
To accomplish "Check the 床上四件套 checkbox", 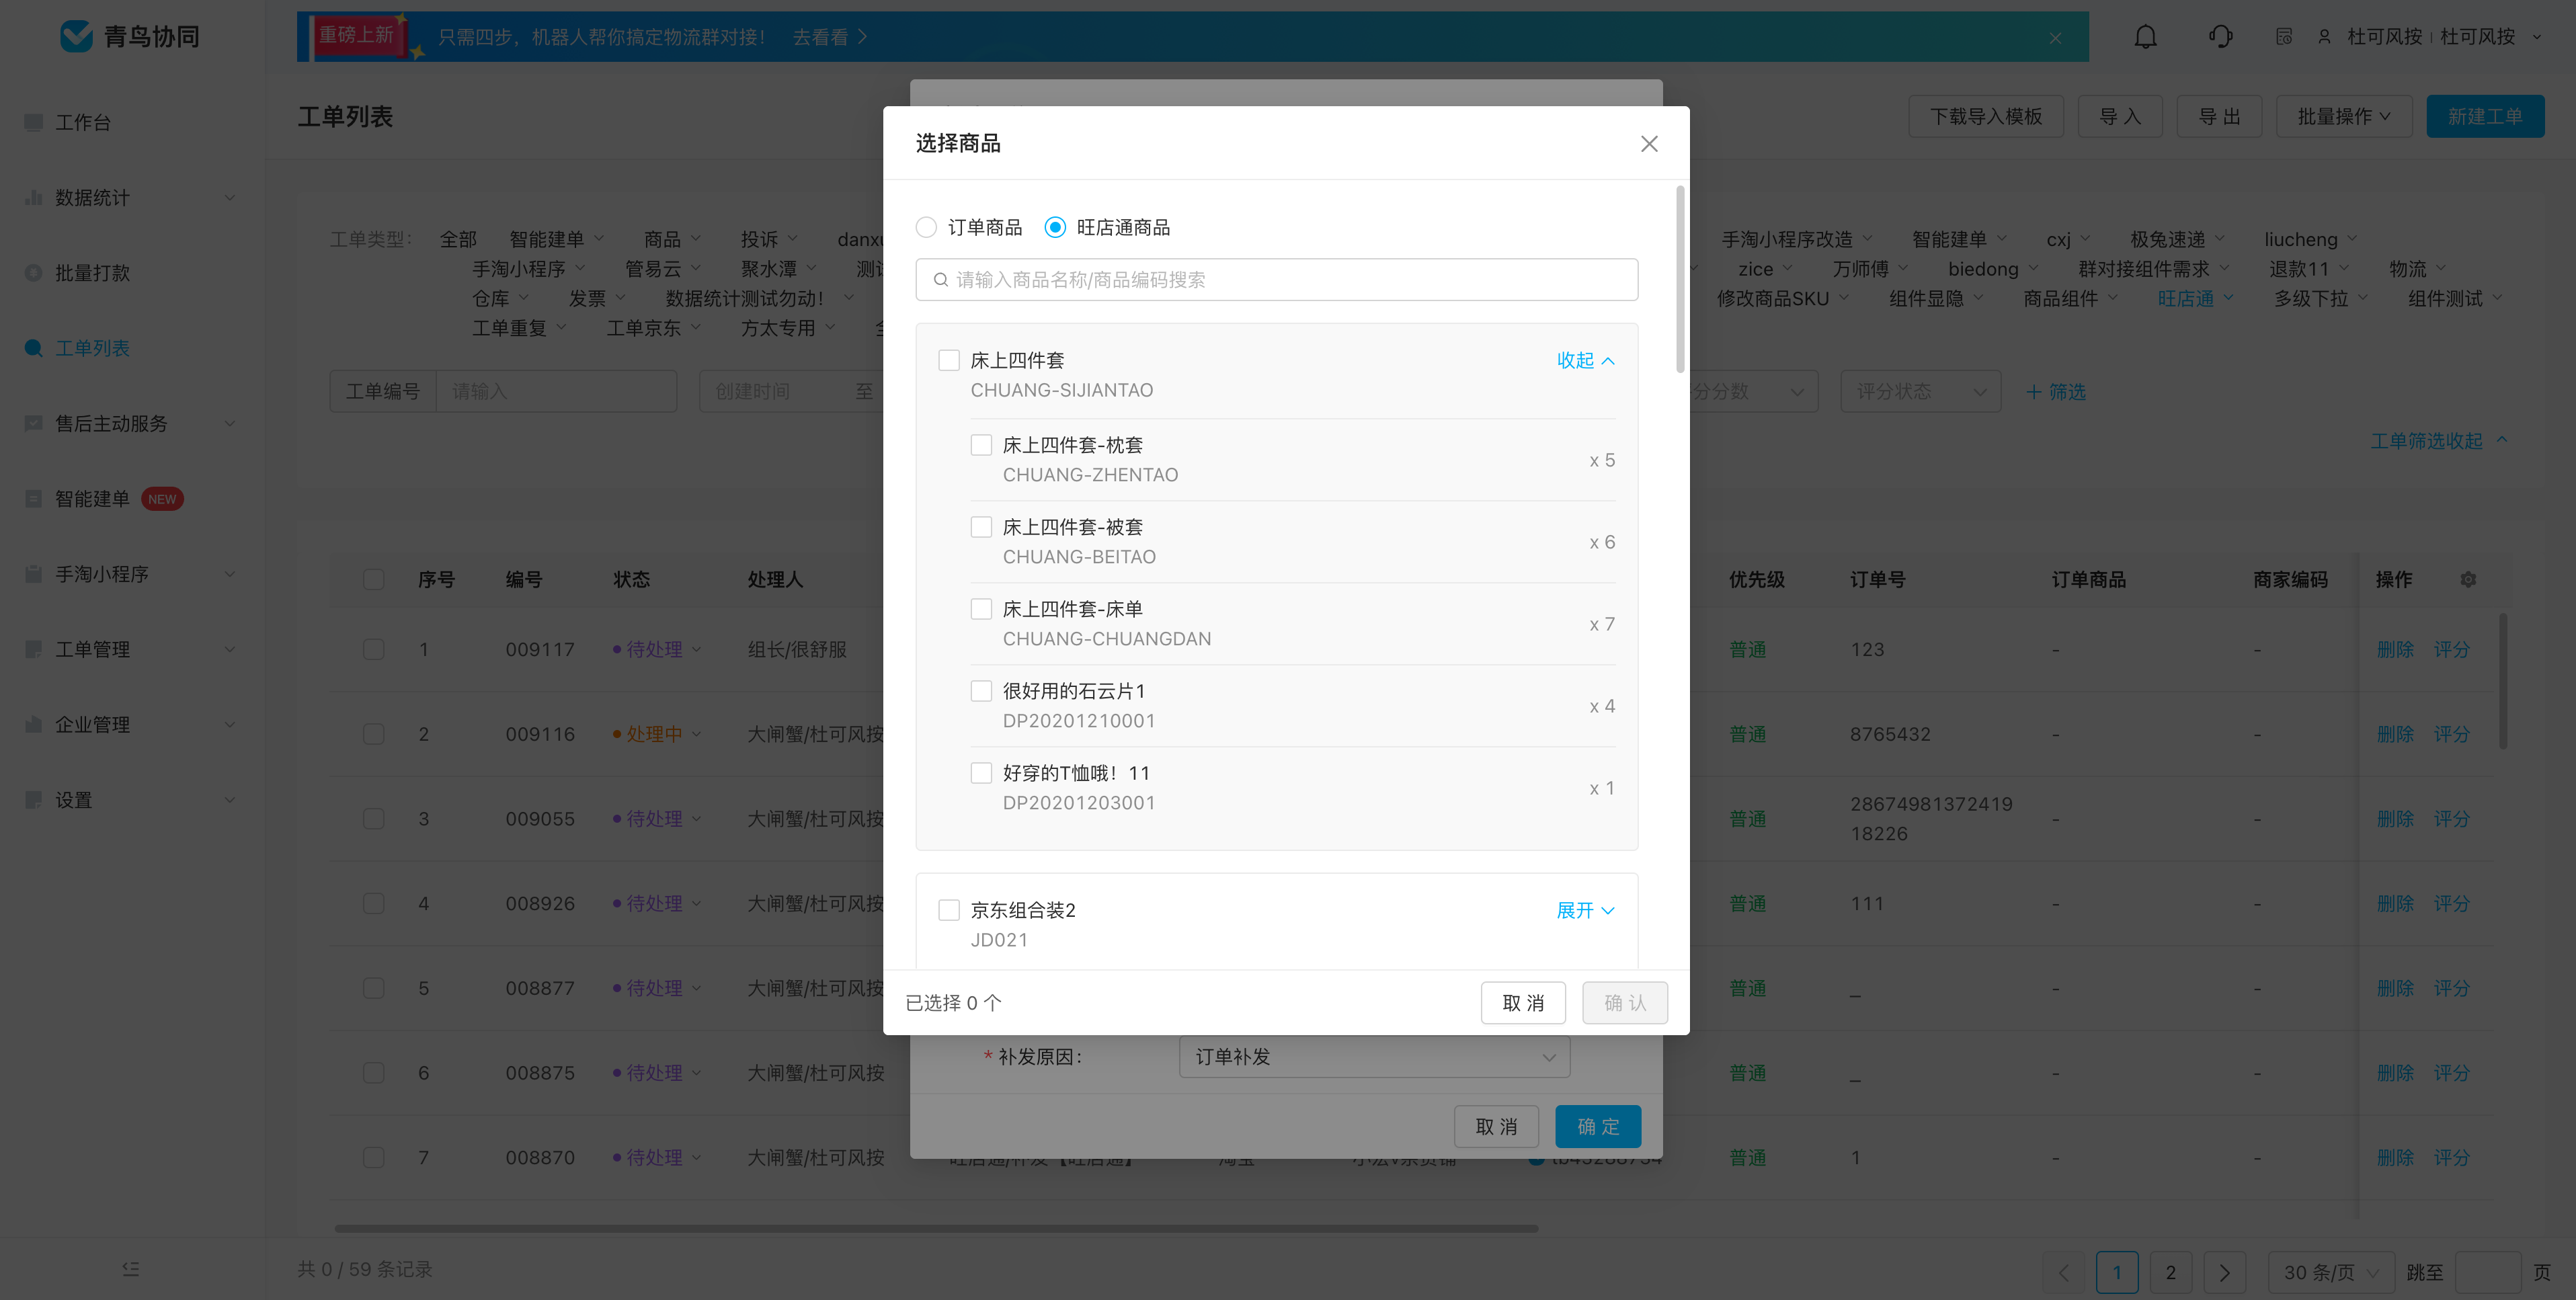I will point(948,360).
